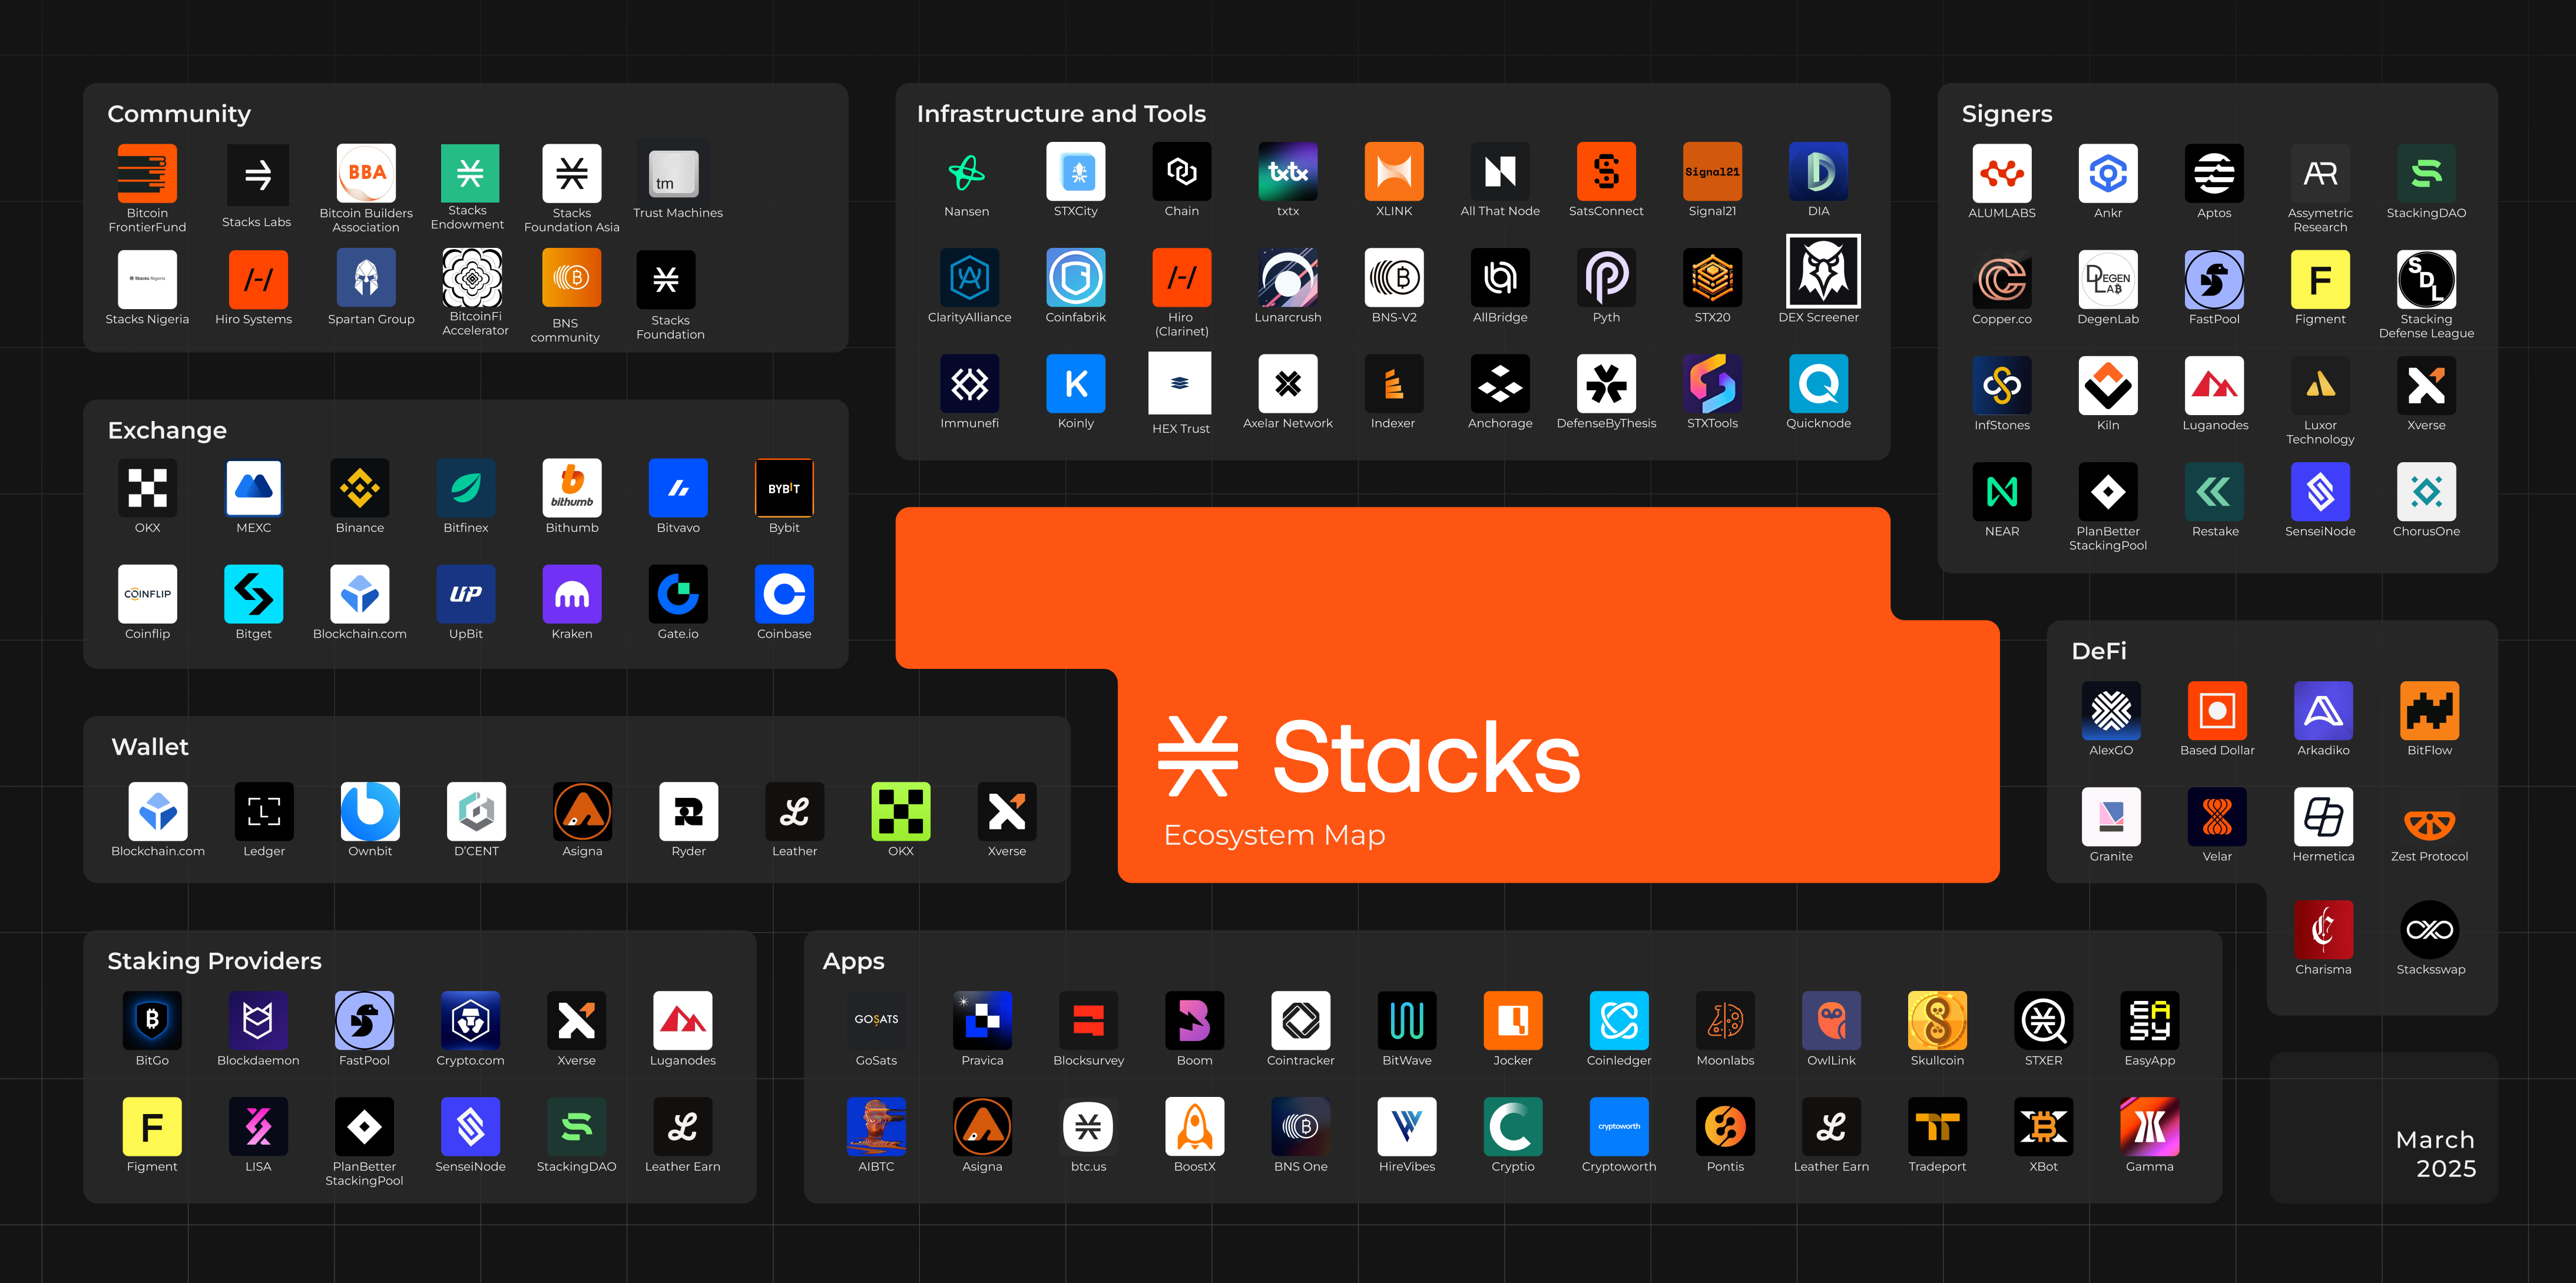Click the Zest Protocol icon
The height and width of the screenshot is (1283, 2576).
click(2429, 821)
